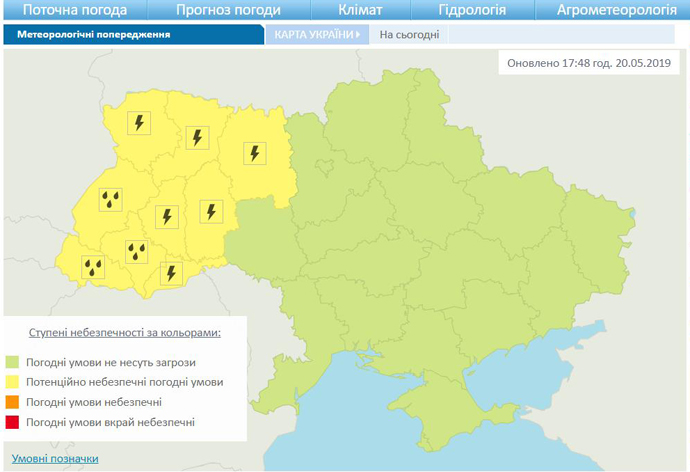Open the lightning warning in Ternopil region
Viewport: 690px width, 472px height.
tap(166, 216)
